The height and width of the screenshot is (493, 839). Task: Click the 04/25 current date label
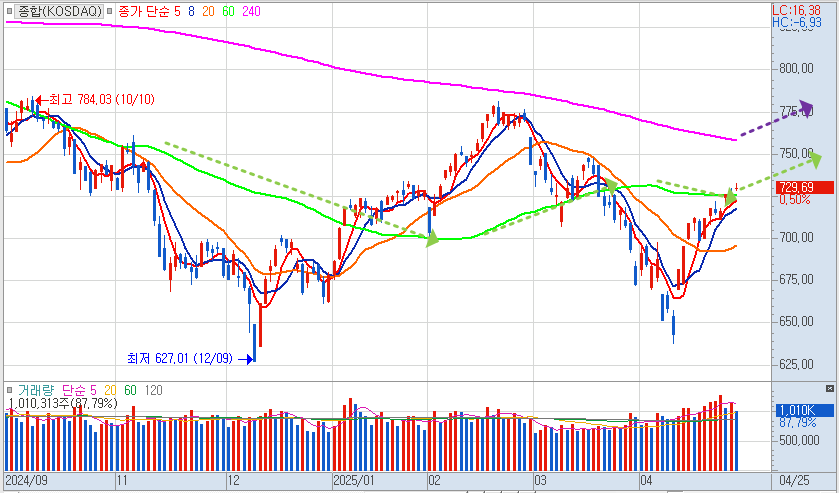[795, 480]
